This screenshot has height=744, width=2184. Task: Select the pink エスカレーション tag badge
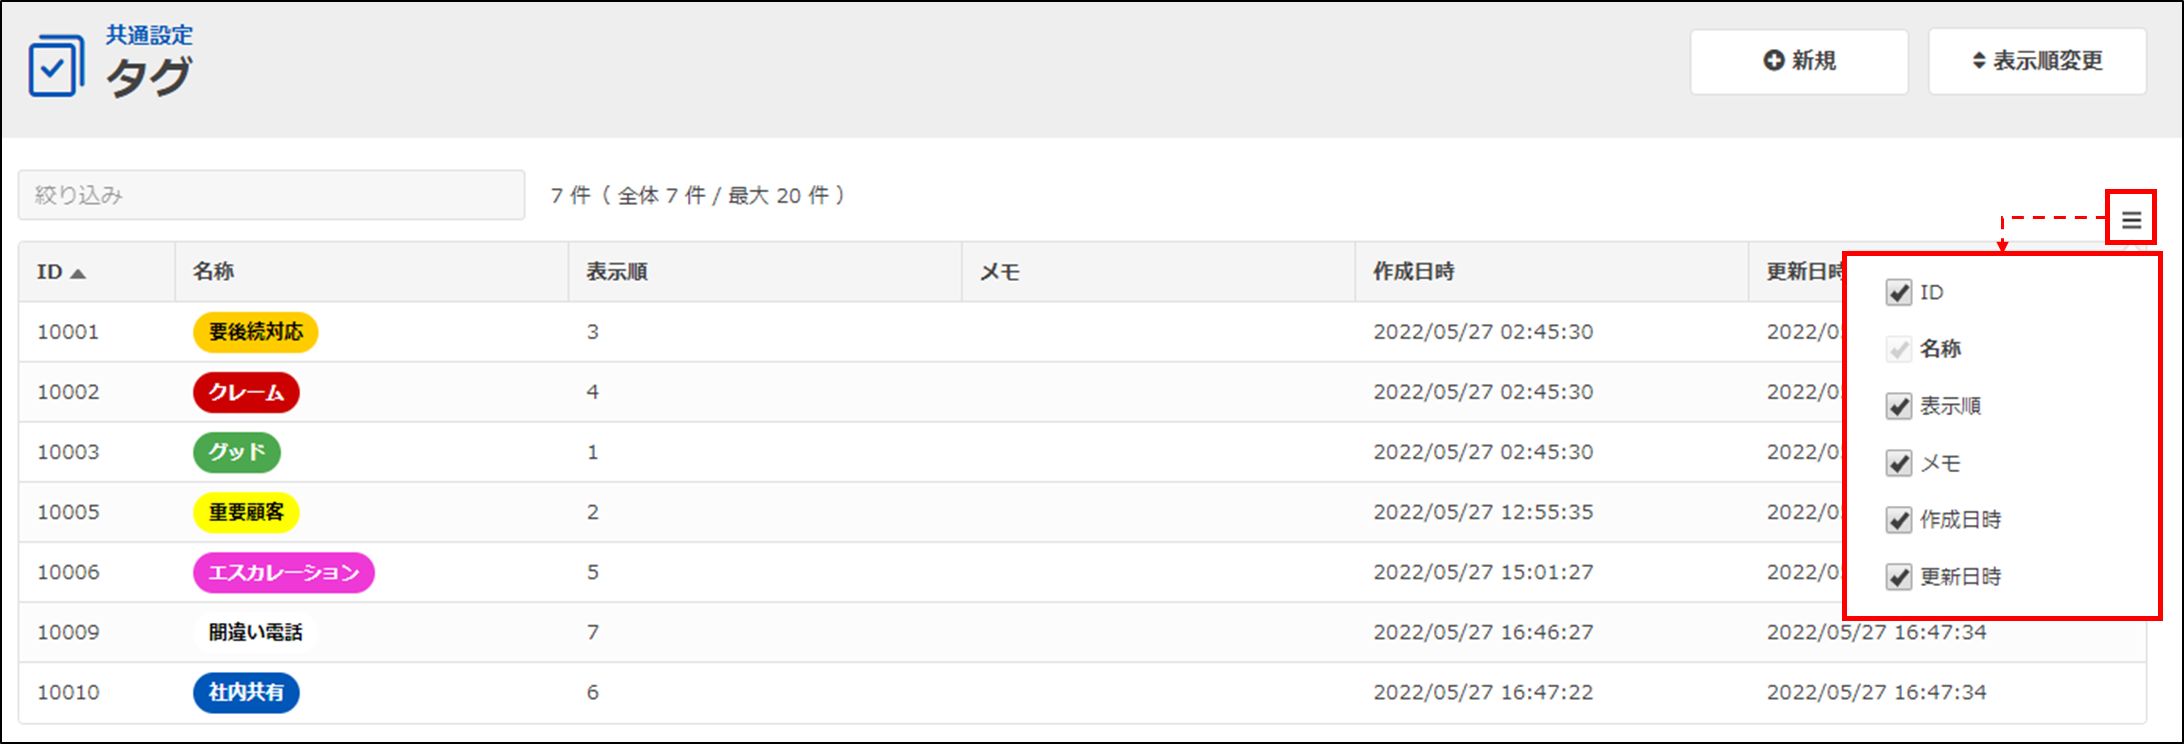pos(283,572)
